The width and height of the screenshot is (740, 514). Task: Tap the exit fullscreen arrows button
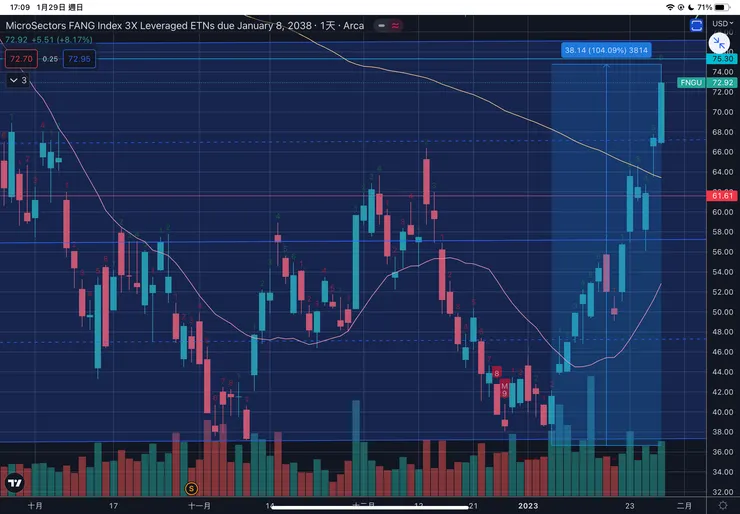click(719, 44)
